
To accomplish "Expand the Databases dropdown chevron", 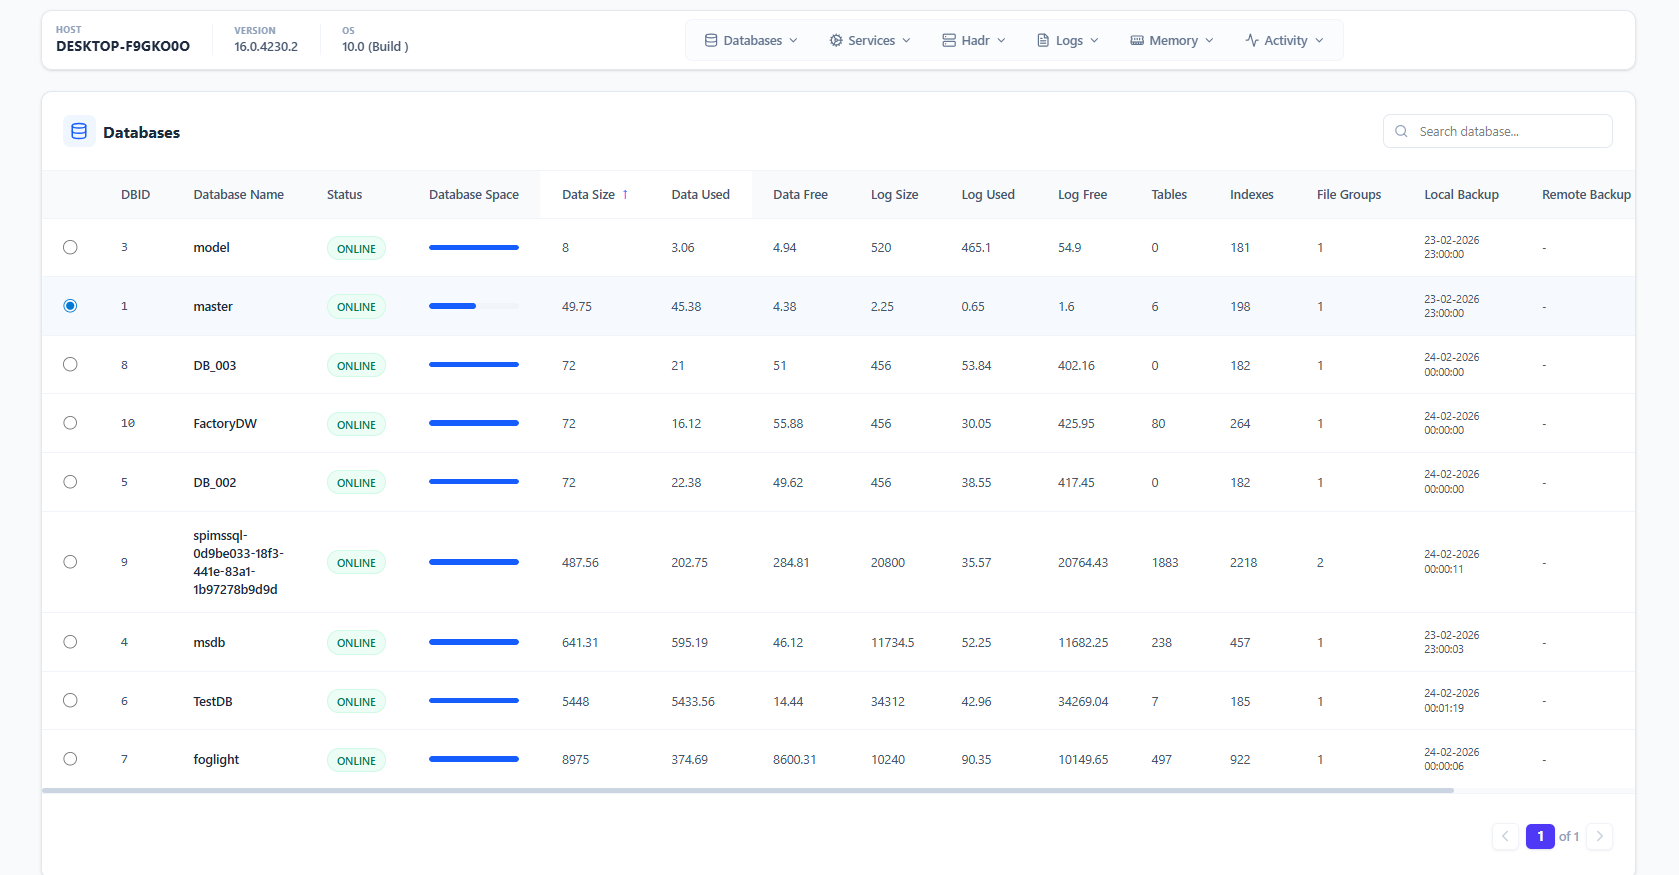I will click(794, 41).
